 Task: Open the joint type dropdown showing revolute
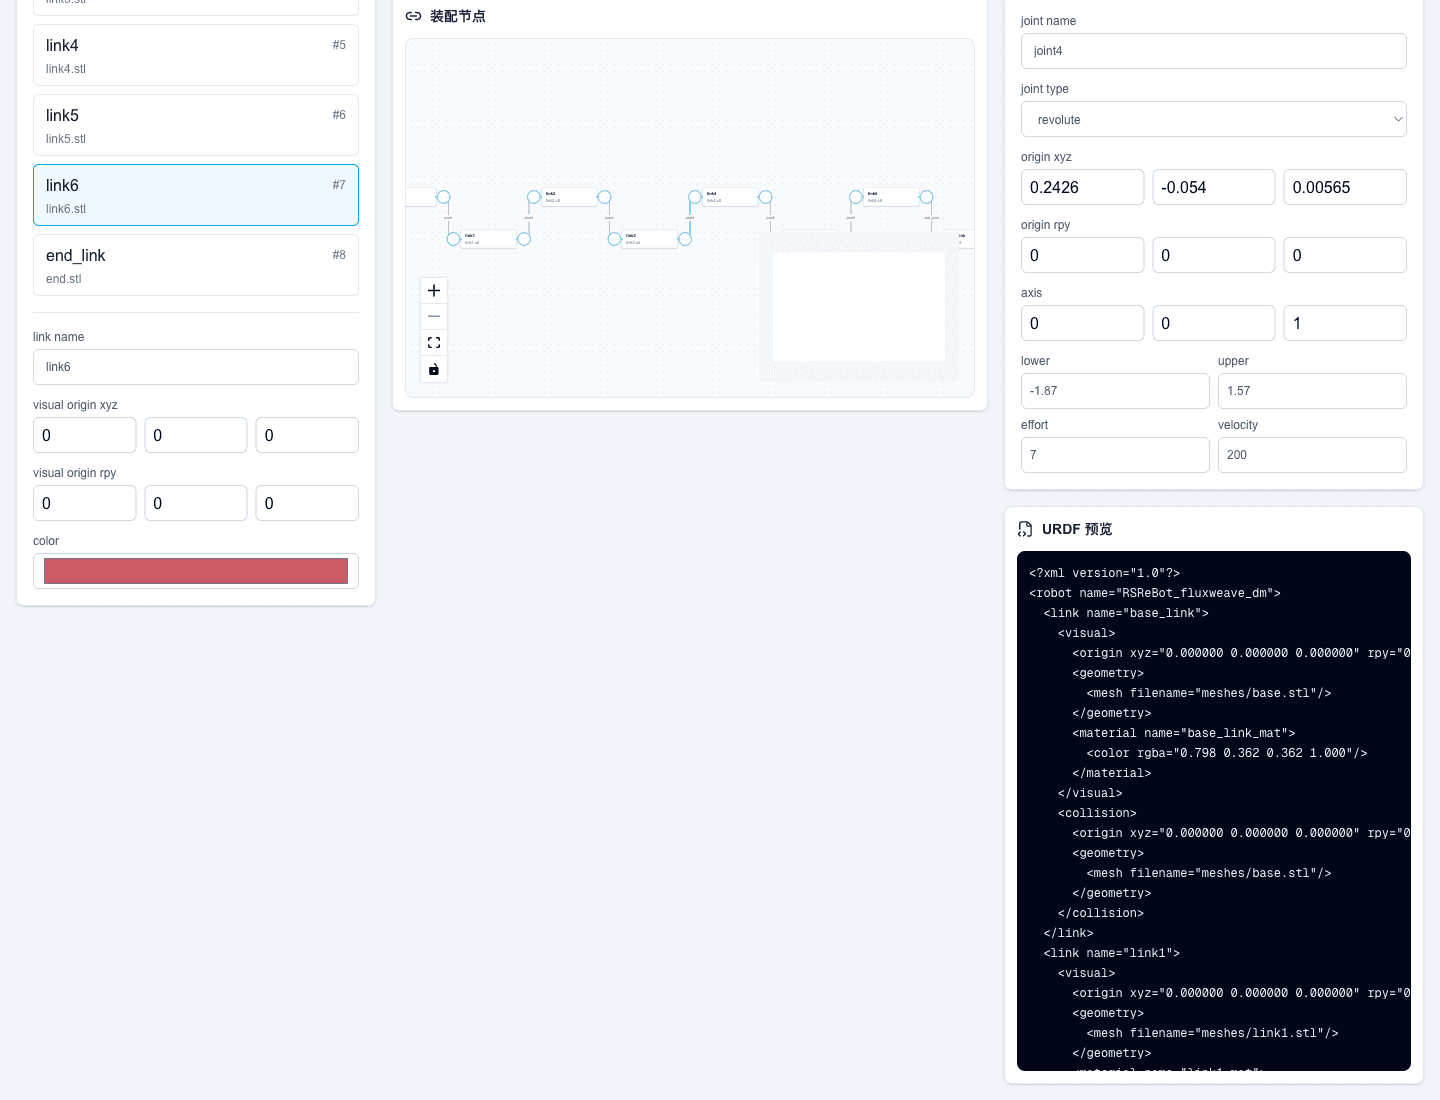click(x=1214, y=119)
